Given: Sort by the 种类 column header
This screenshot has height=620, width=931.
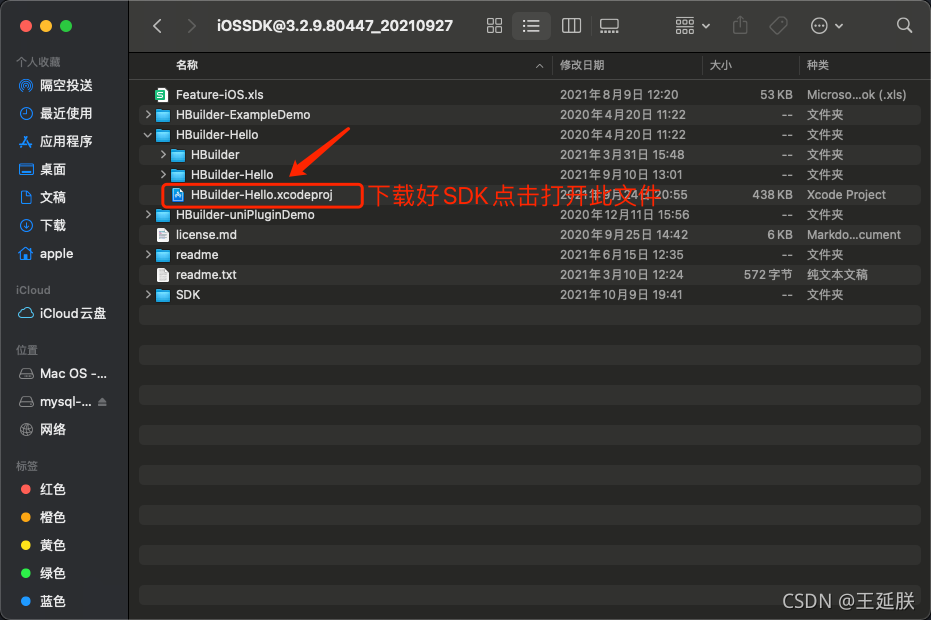Looking at the screenshot, I should point(818,65).
